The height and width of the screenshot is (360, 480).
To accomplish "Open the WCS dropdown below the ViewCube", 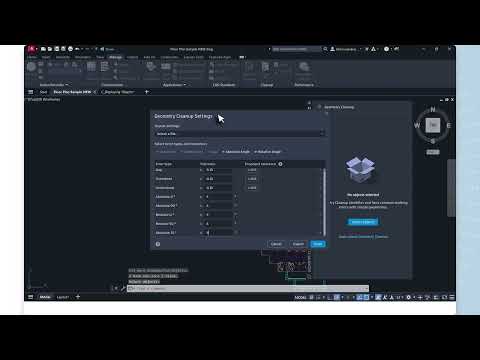I will pyautogui.click(x=433, y=152).
